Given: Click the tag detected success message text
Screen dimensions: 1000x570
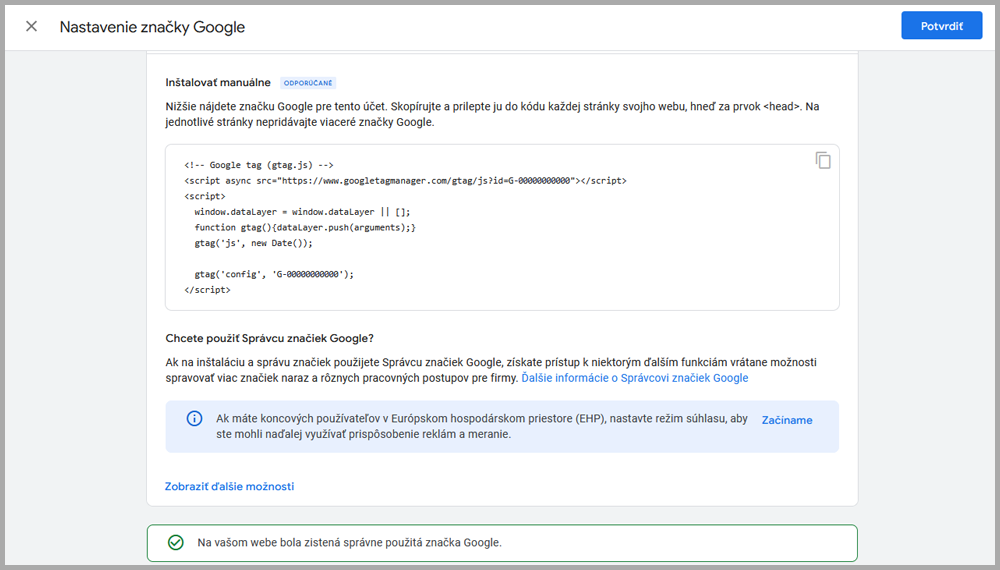Looking at the screenshot, I should pos(349,542).
